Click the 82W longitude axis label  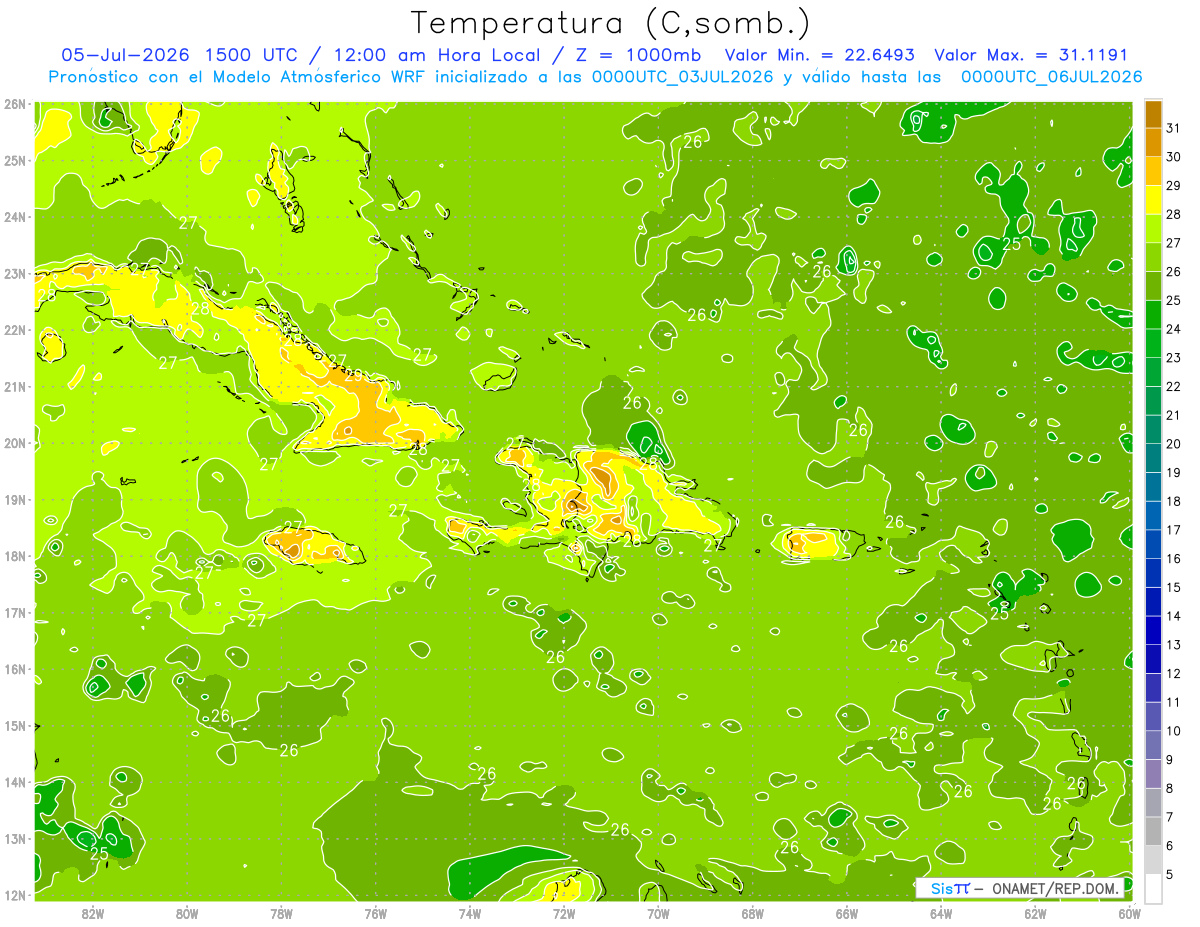pyautogui.click(x=93, y=914)
